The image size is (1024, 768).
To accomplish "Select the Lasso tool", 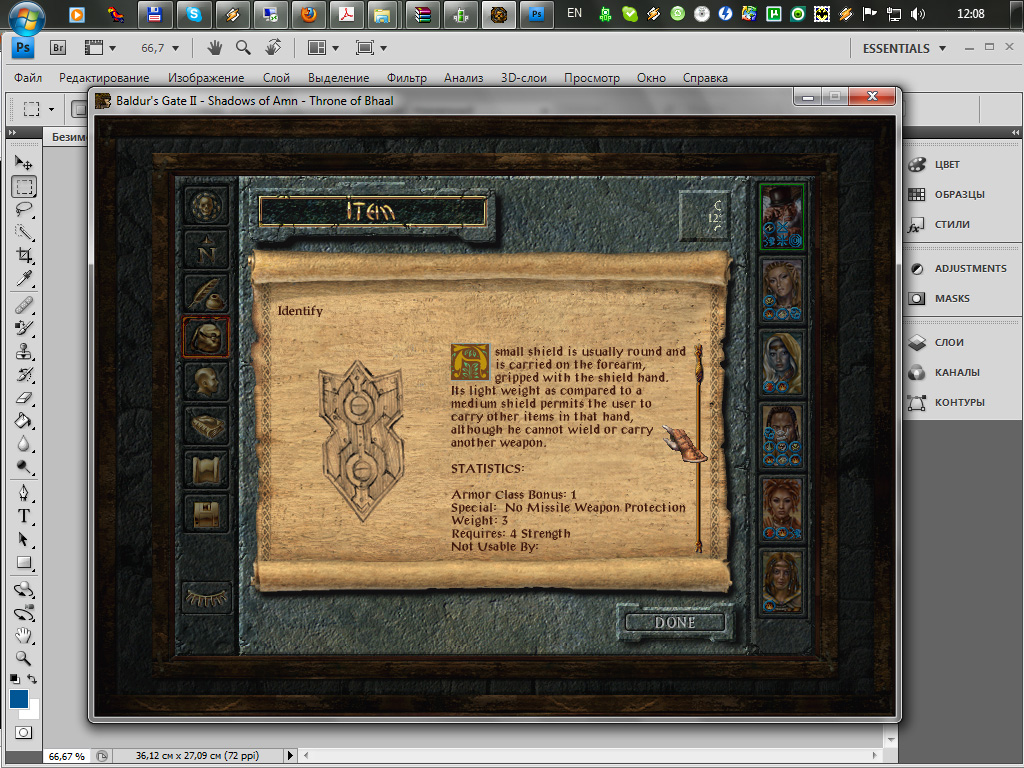I will click(x=24, y=210).
